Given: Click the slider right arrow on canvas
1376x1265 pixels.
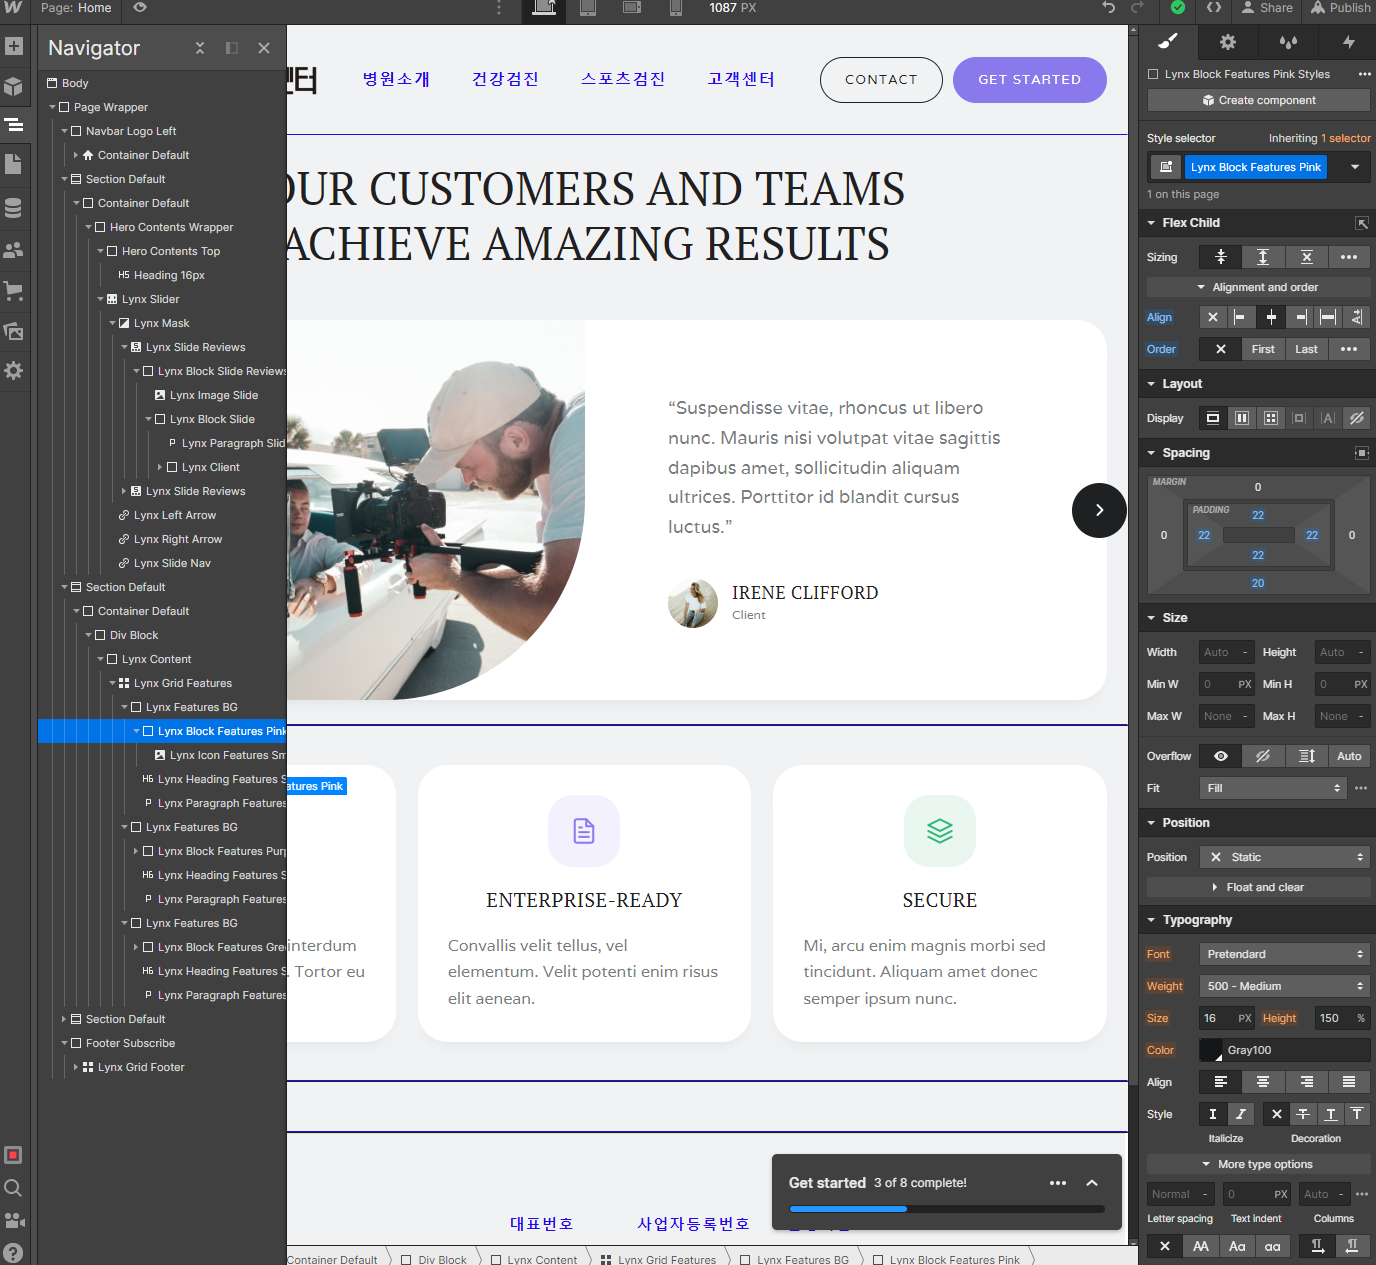Looking at the screenshot, I should click(1099, 510).
